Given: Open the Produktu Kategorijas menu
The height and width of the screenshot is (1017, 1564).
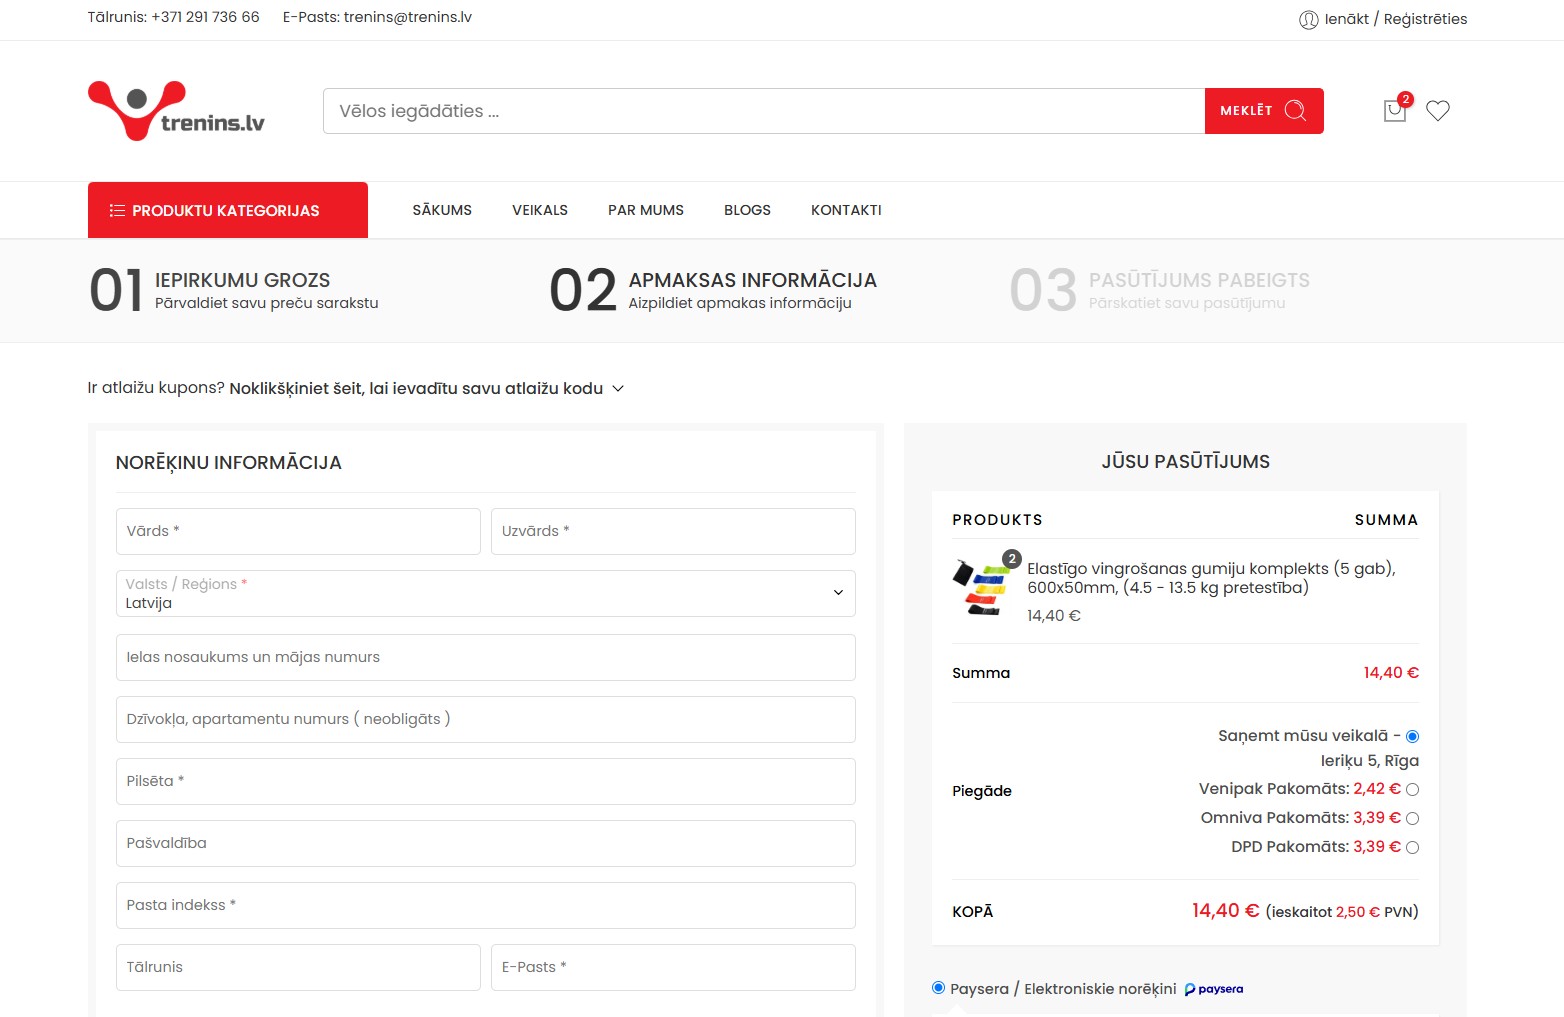Looking at the screenshot, I should pyautogui.click(x=228, y=210).
